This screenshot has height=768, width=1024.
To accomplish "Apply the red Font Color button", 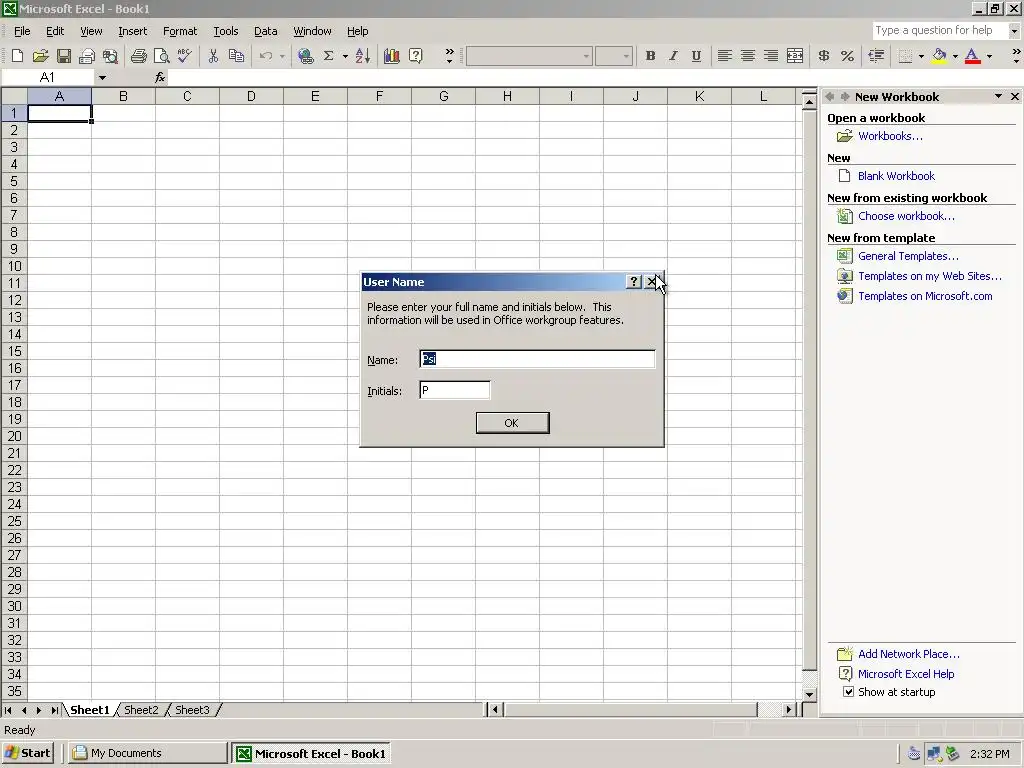I will pyautogui.click(x=973, y=56).
